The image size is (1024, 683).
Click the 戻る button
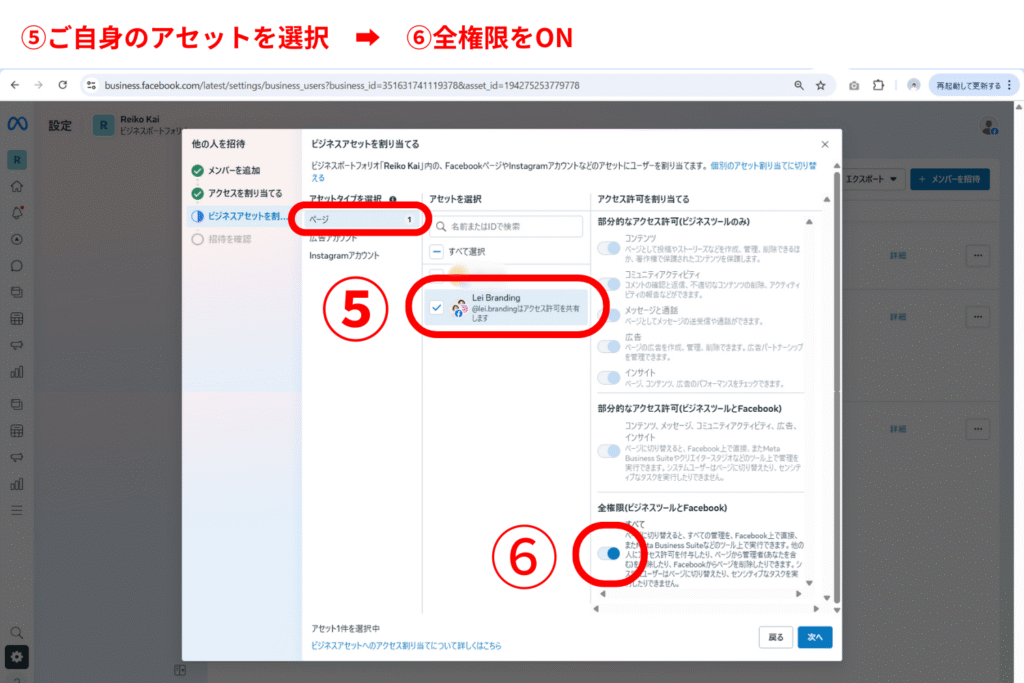pos(775,636)
